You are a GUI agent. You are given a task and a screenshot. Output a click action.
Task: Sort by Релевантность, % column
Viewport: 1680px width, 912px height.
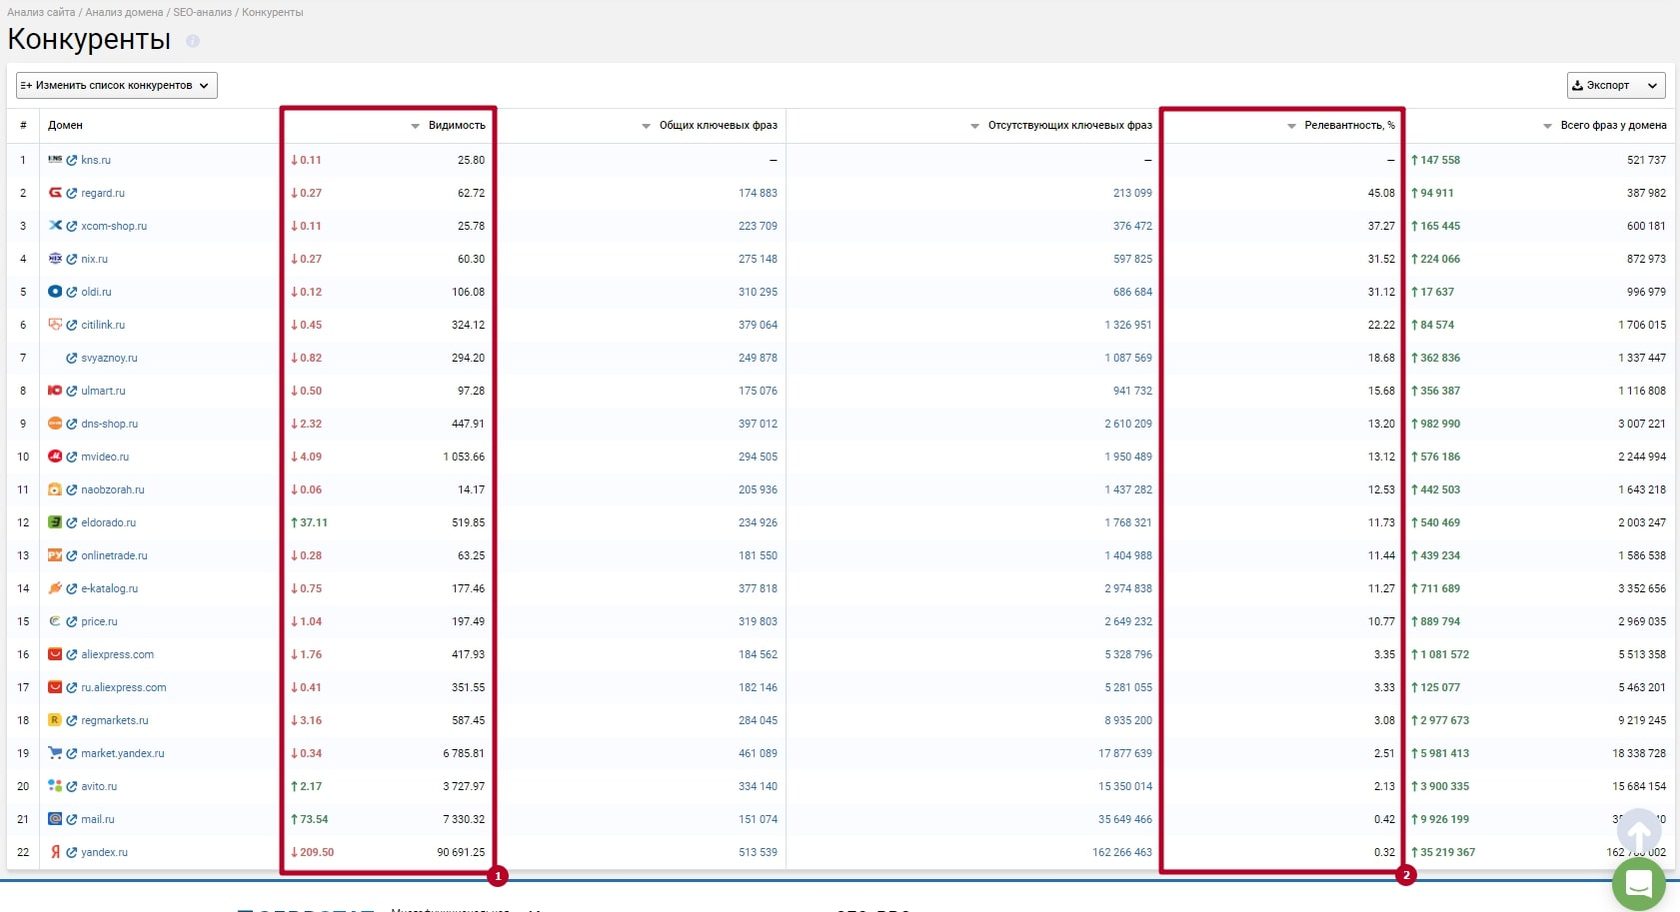click(x=1340, y=125)
